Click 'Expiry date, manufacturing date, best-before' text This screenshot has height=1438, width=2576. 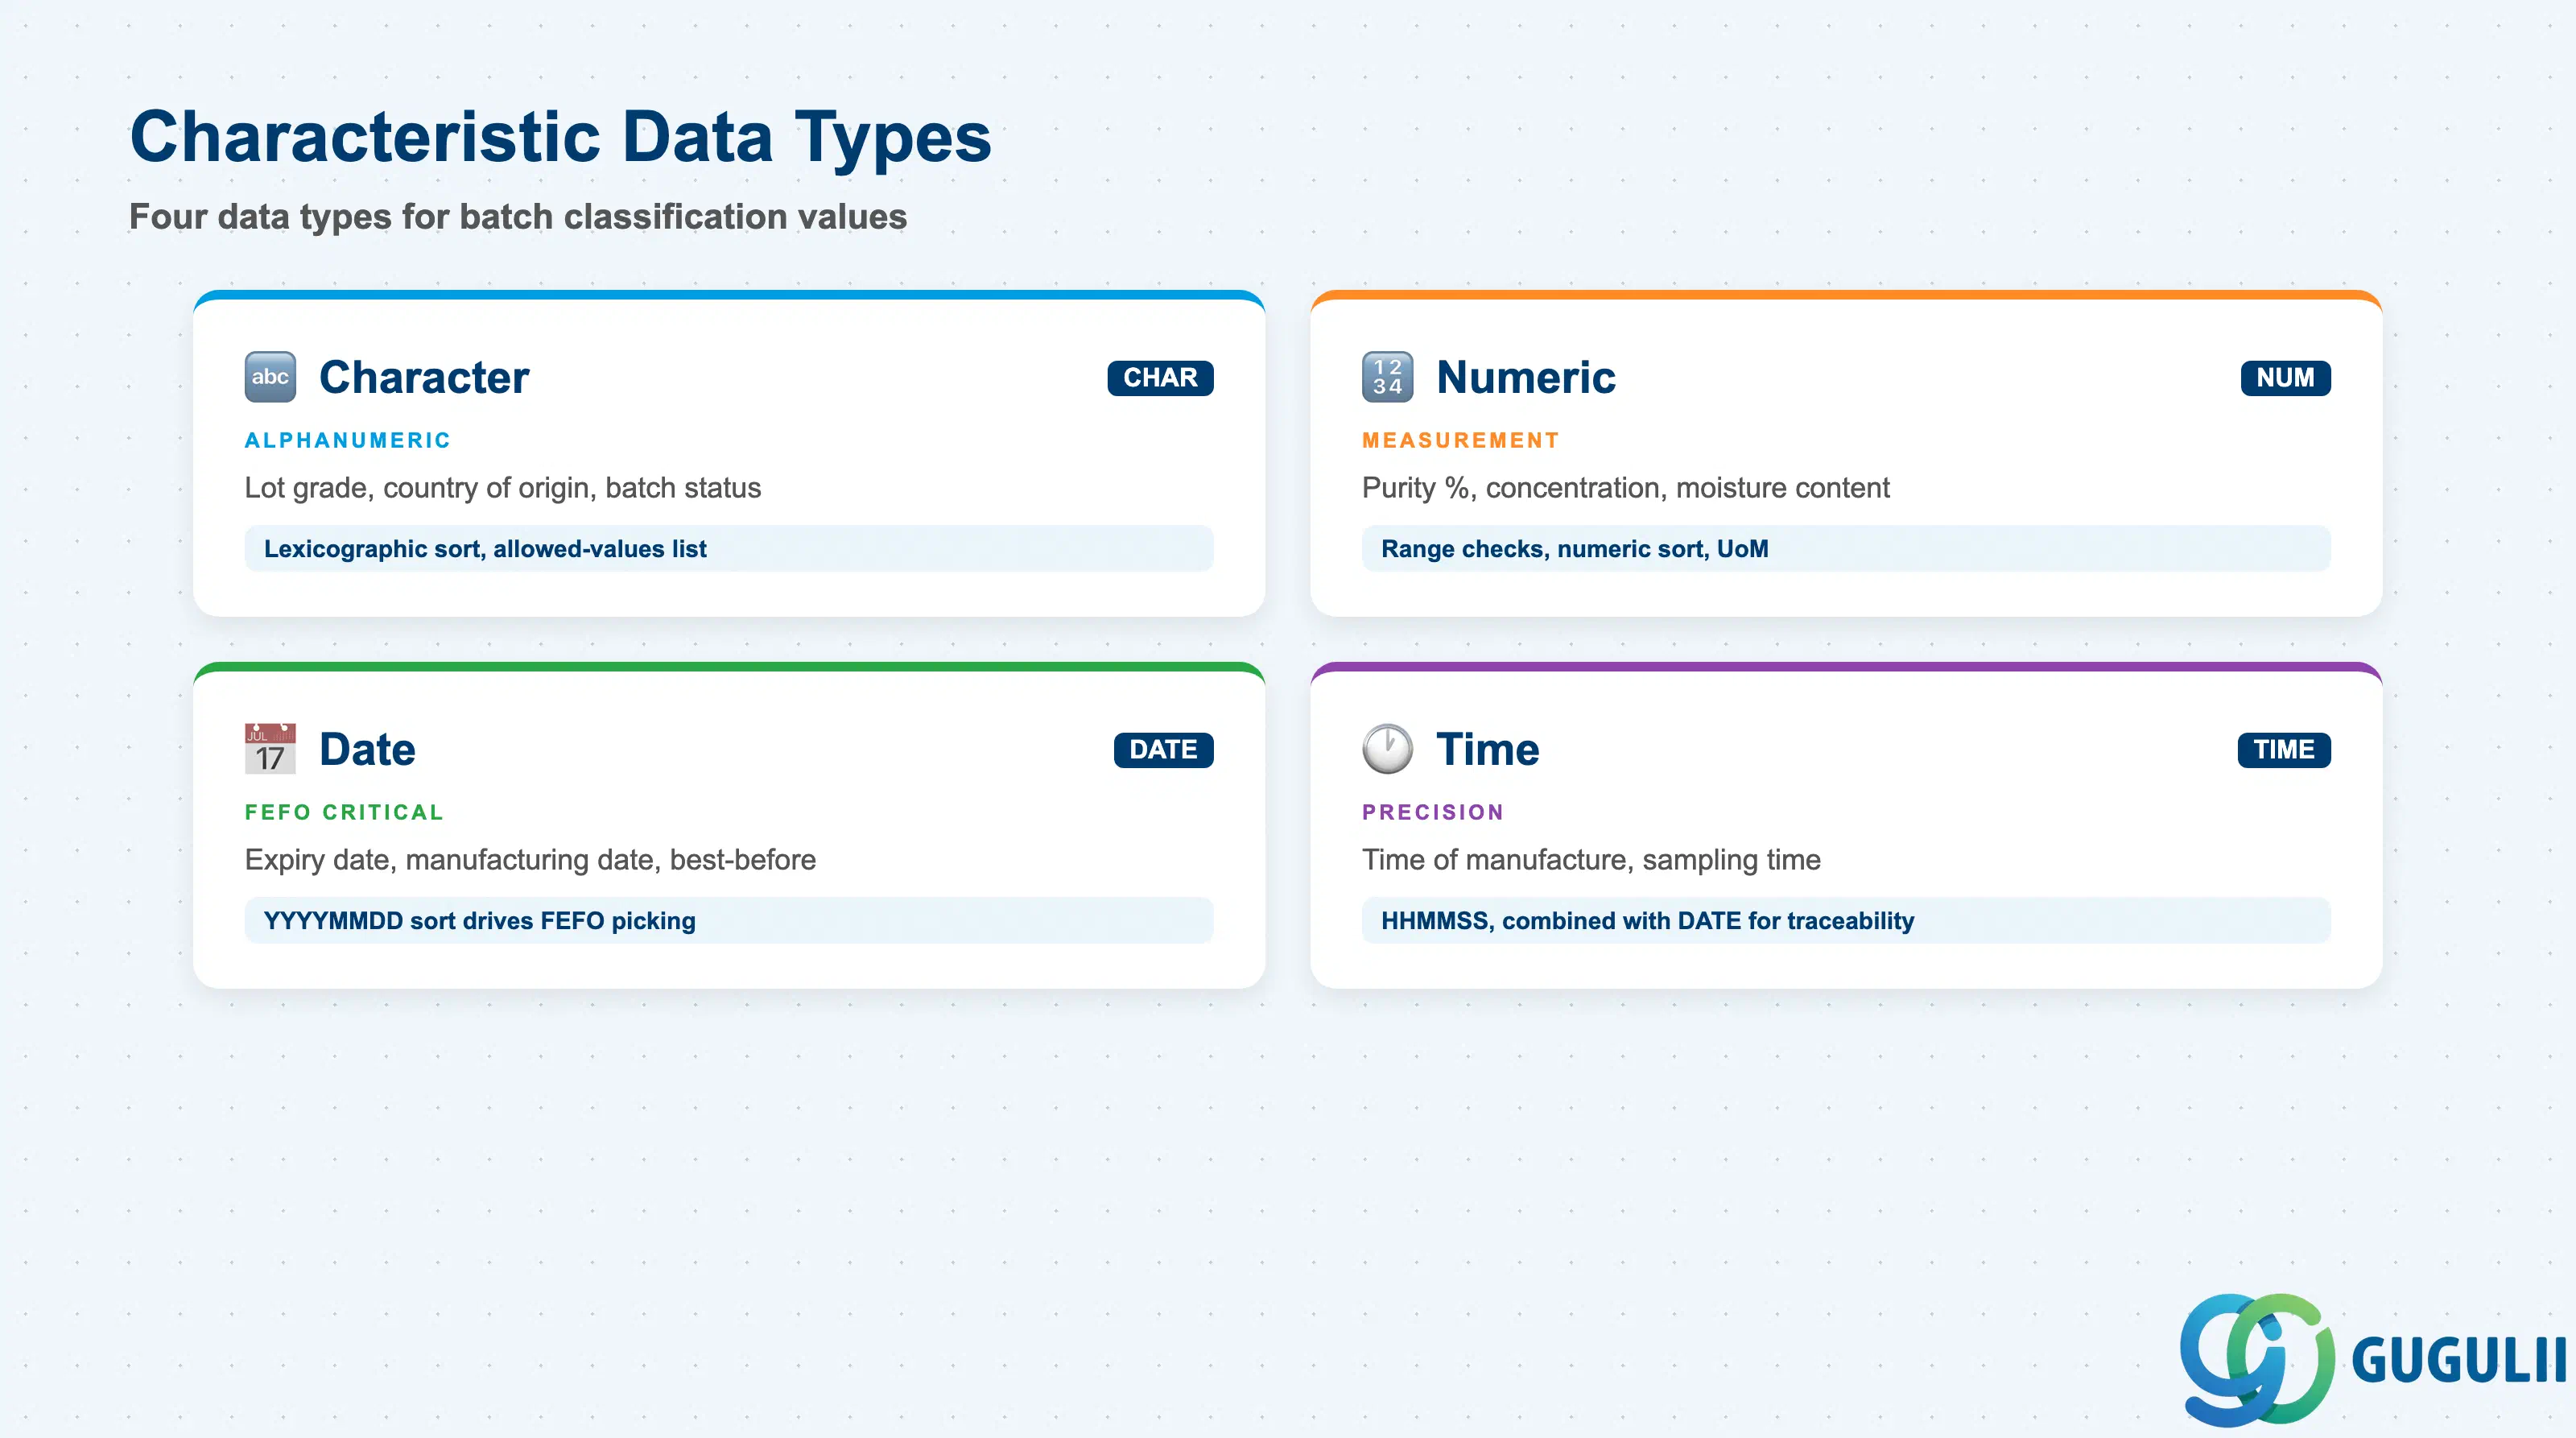[530, 860]
